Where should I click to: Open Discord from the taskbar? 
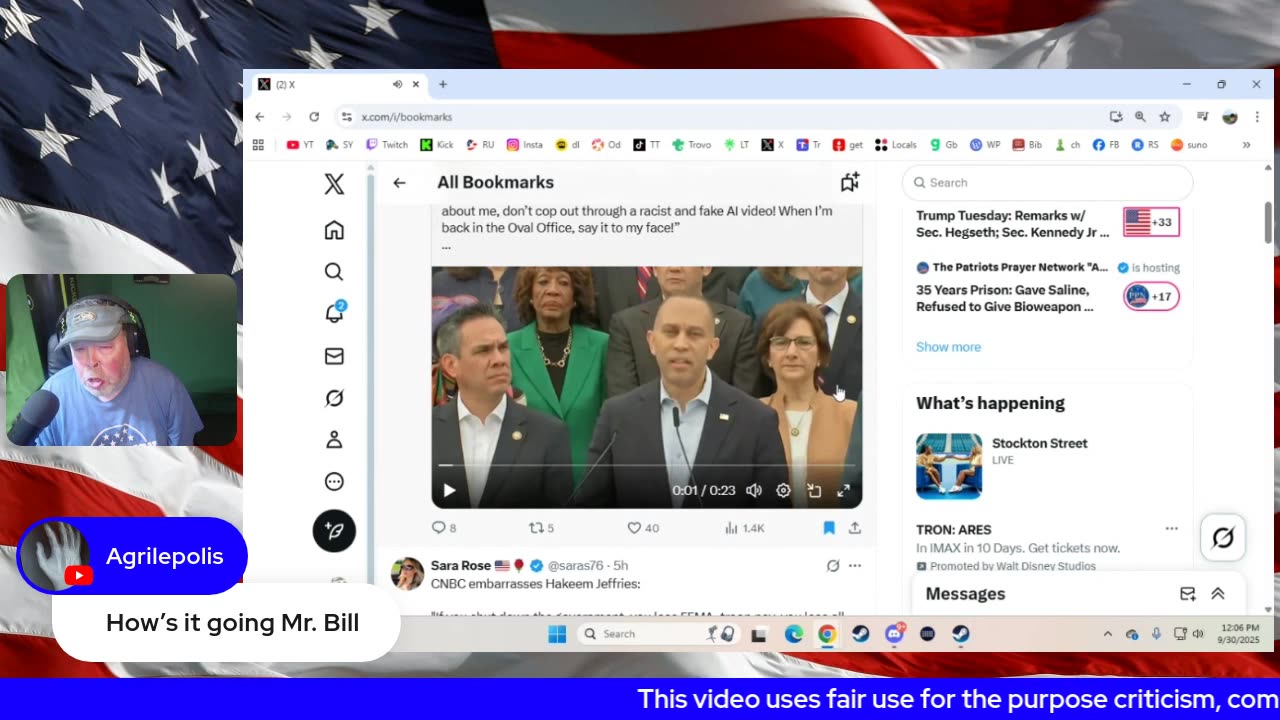point(894,634)
